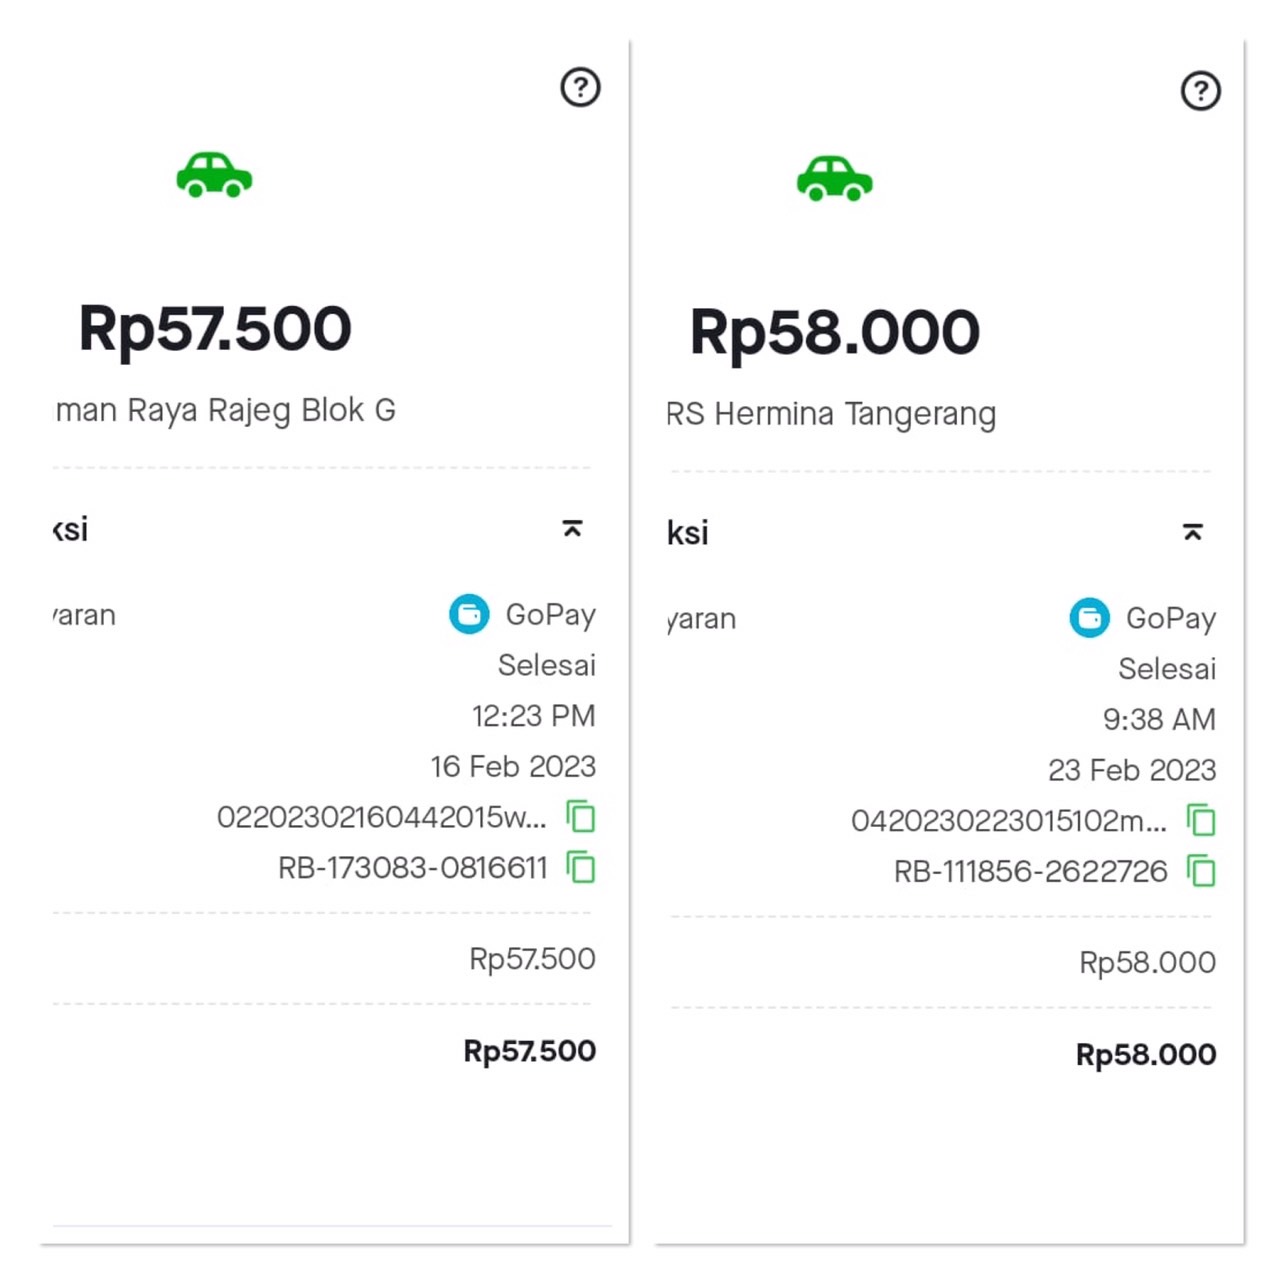Select the 16 Feb 2023 date text

click(x=513, y=767)
